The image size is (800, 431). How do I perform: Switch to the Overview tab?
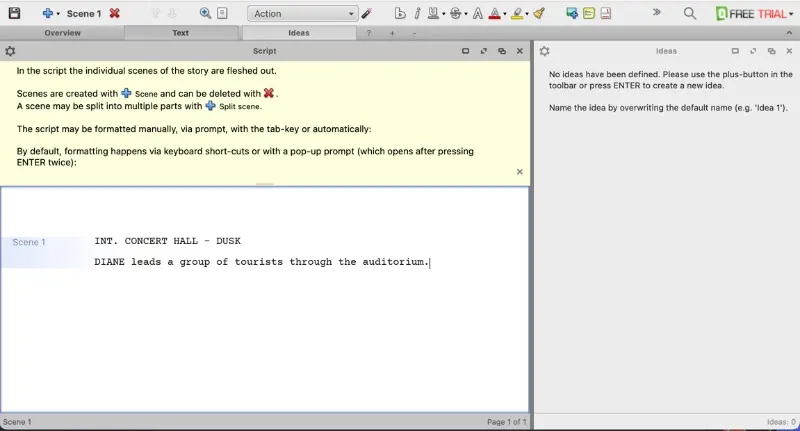(x=62, y=33)
